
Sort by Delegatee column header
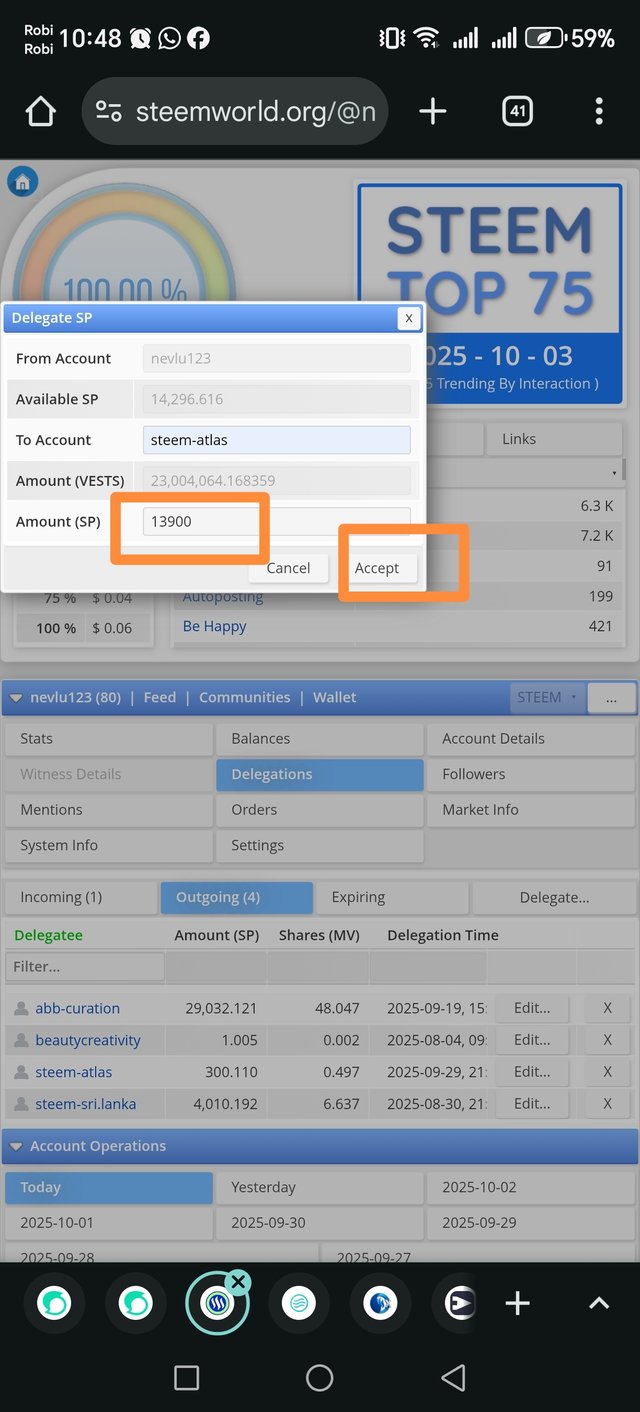[49, 935]
